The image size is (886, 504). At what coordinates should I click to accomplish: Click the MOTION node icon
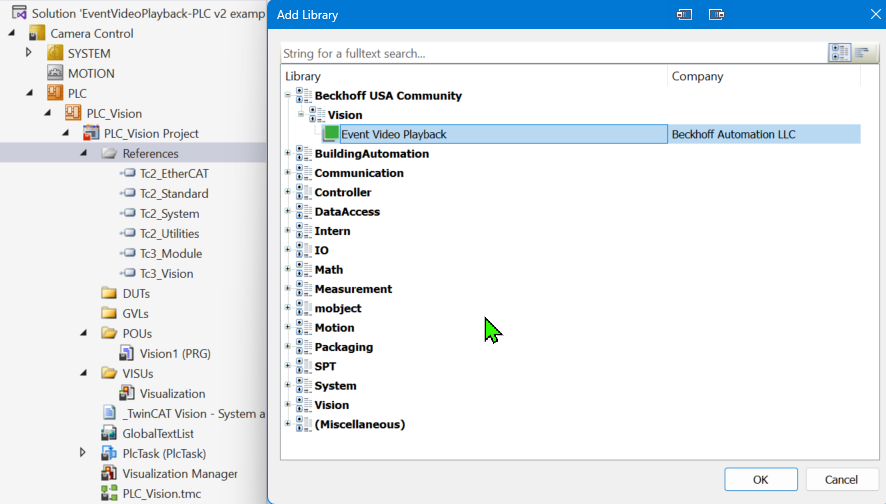coord(56,73)
